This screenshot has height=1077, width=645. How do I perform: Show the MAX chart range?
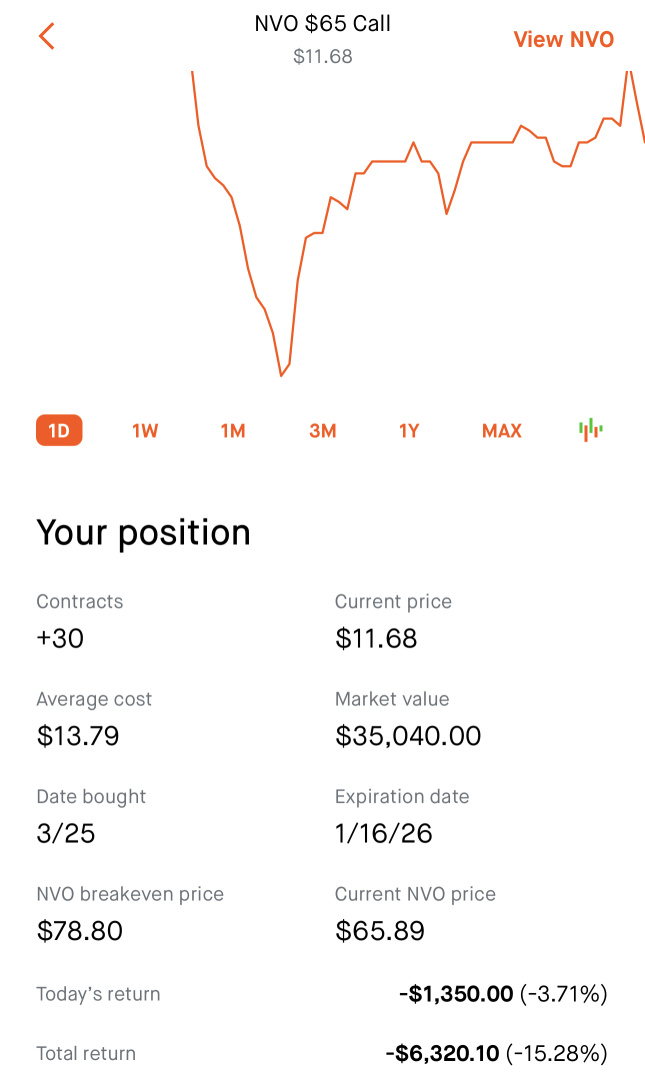click(501, 431)
